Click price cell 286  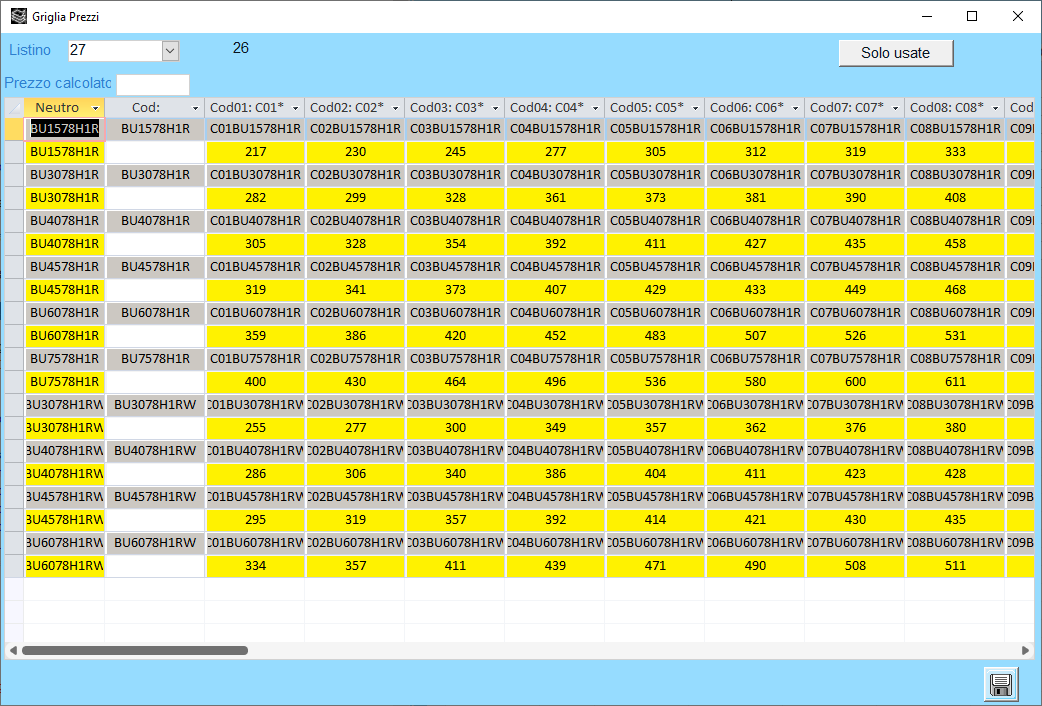point(255,473)
